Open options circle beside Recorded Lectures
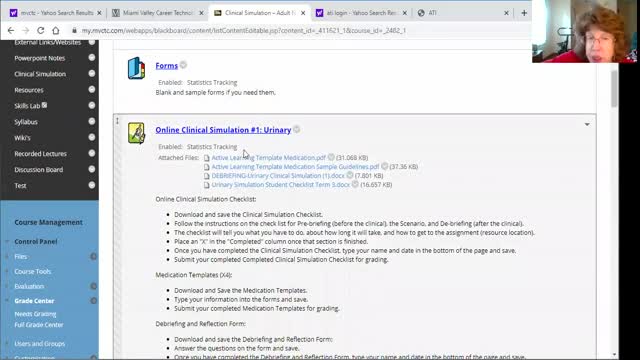The width and height of the screenshot is (640, 360). point(92,153)
